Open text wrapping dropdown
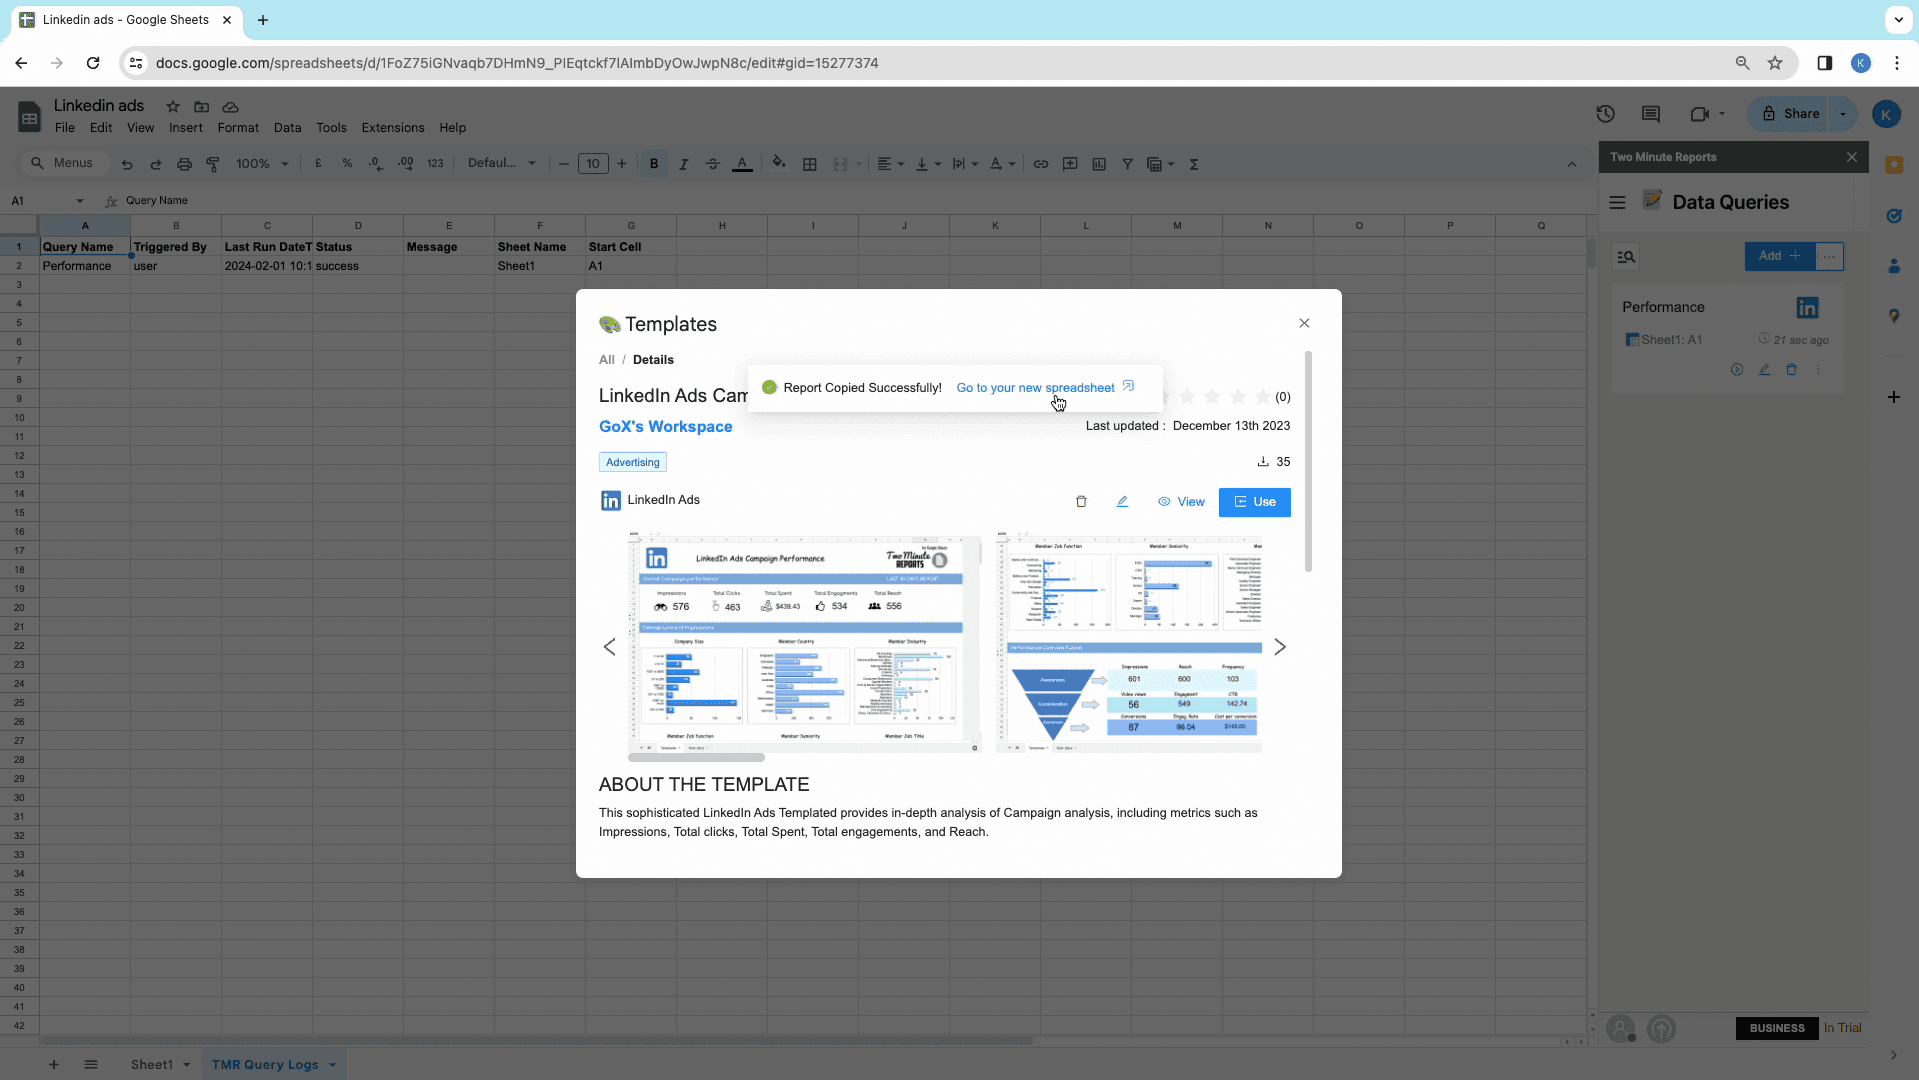The width and height of the screenshot is (1919, 1080). (965, 164)
